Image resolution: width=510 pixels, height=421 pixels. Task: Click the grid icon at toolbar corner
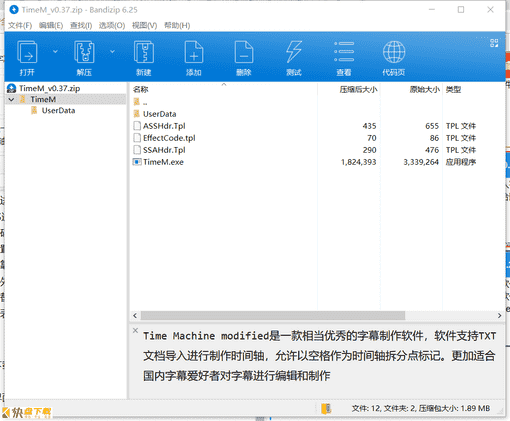pyautogui.click(x=494, y=43)
